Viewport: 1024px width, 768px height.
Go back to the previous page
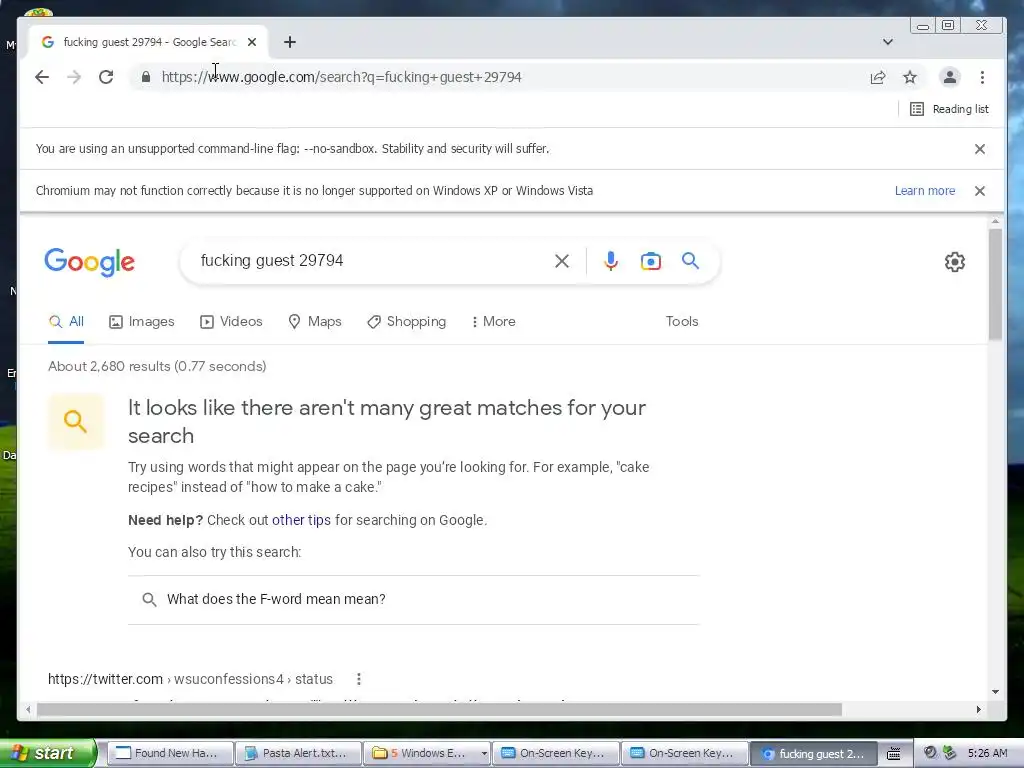pos(42,77)
